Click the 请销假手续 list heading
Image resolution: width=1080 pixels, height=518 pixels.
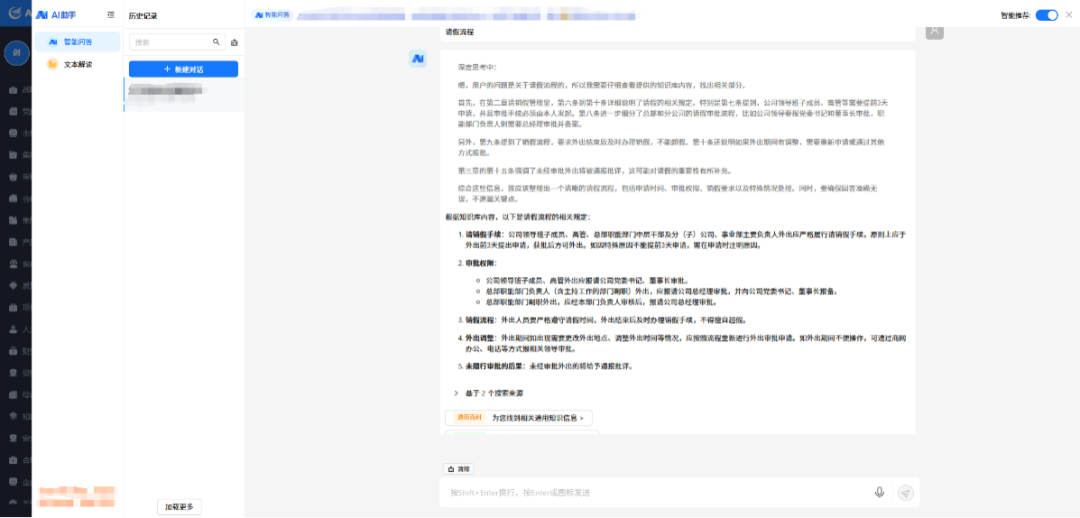coord(486,235)
